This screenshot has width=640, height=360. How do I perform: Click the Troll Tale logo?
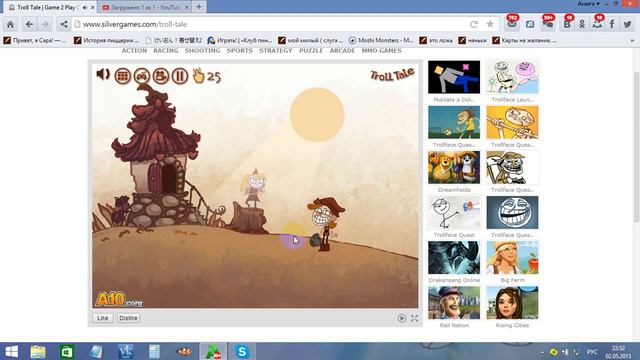[392, 75]
